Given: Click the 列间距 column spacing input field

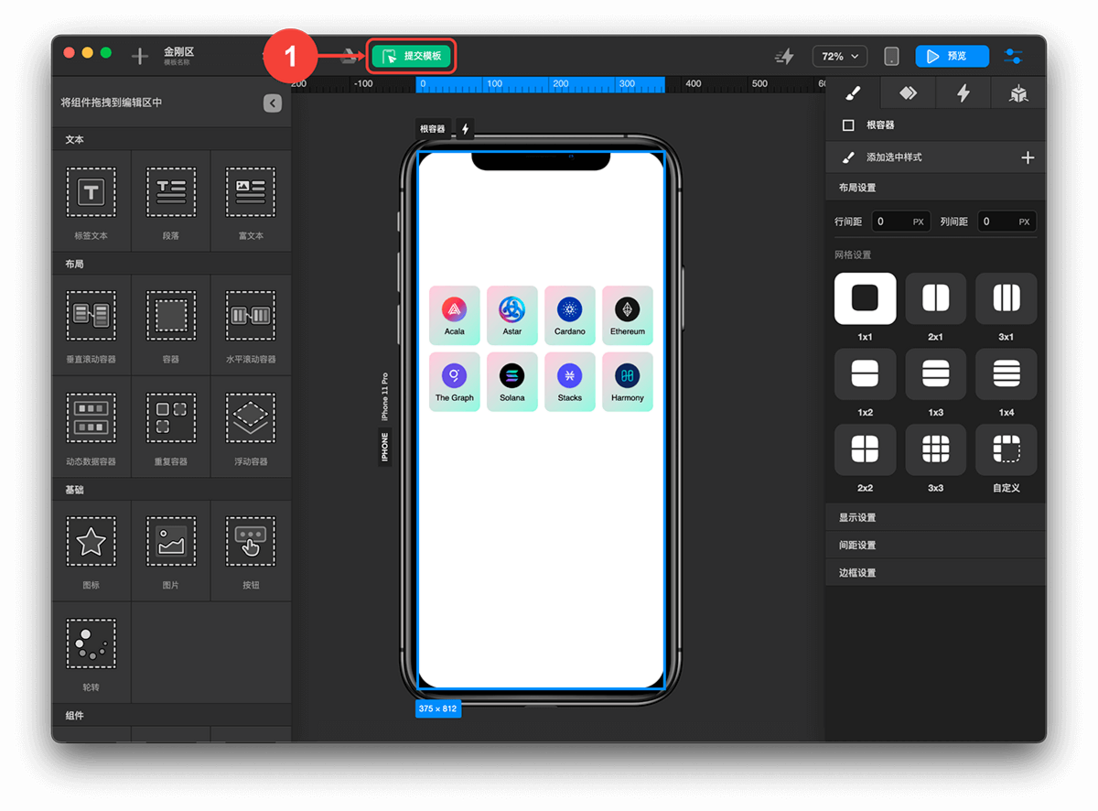Looking at the screenshot, I should click(1006, 221).
